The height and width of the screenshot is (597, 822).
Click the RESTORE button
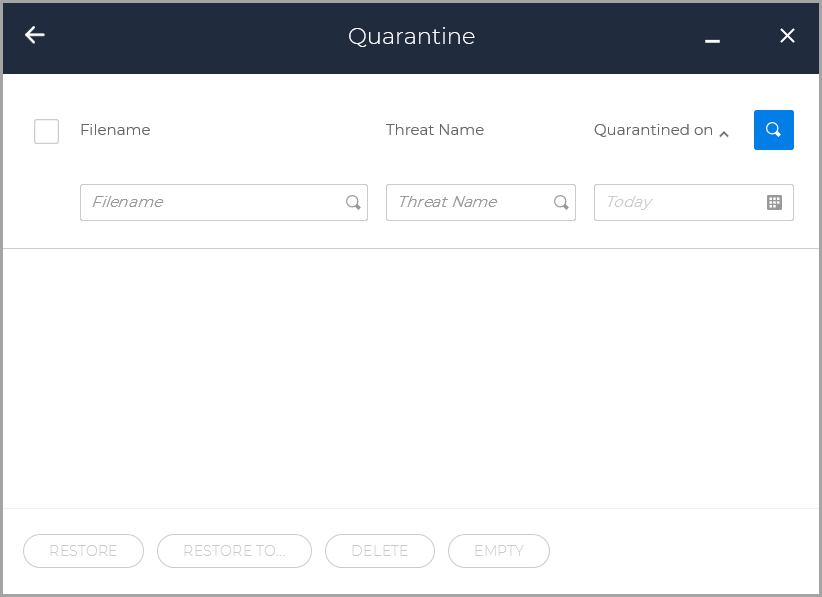click(83, 551)
